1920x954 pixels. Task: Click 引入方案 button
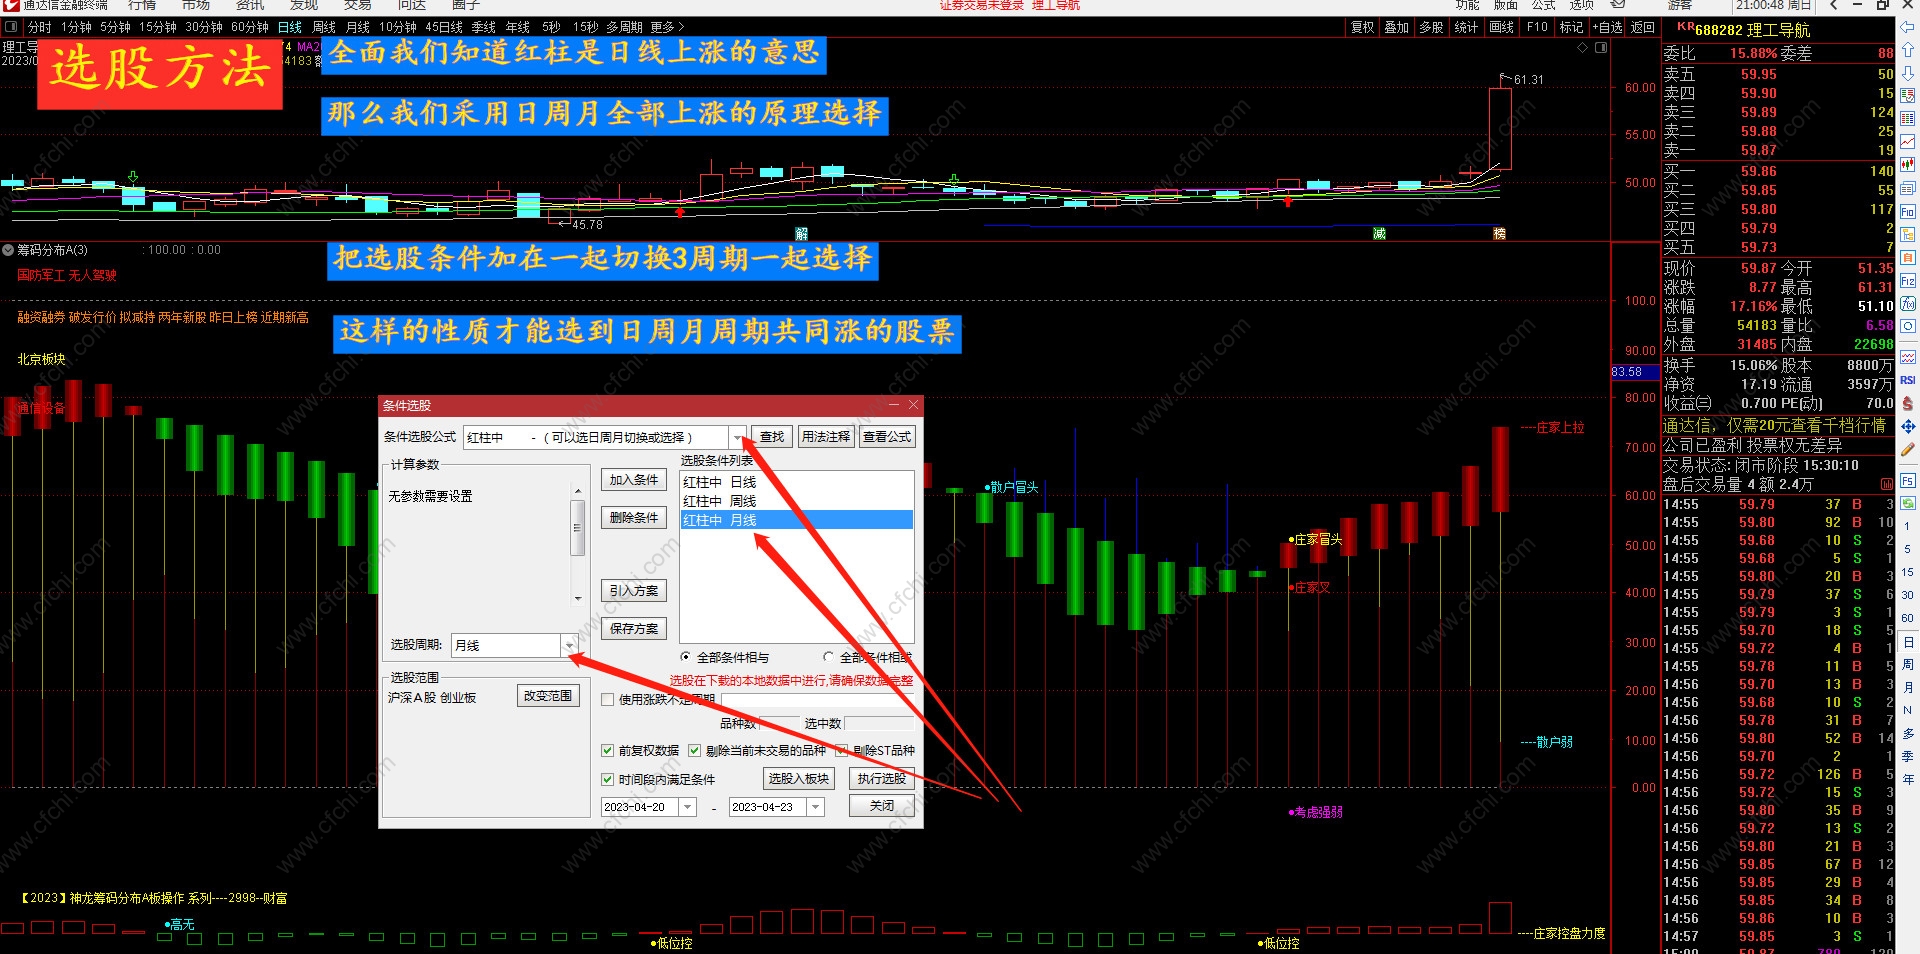[x=634, y=590]
